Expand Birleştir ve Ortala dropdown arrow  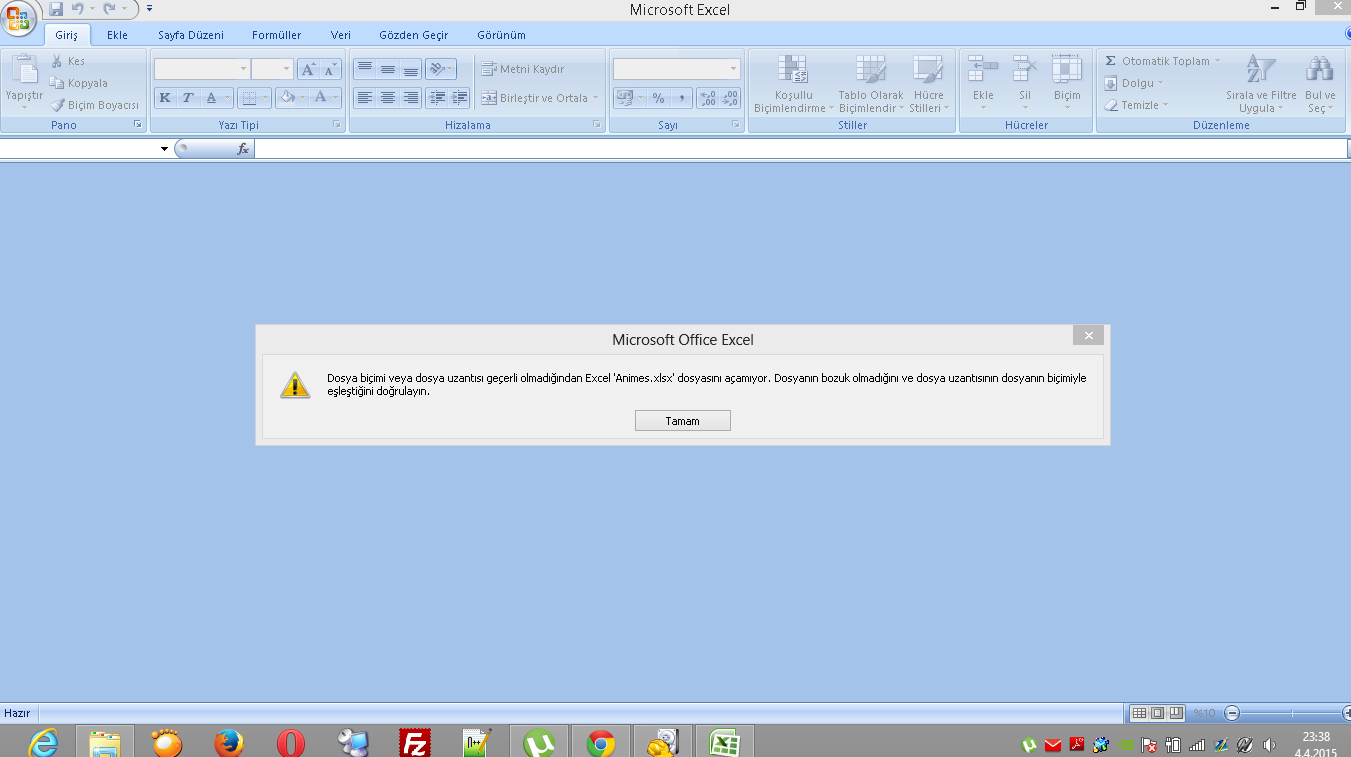595,98
